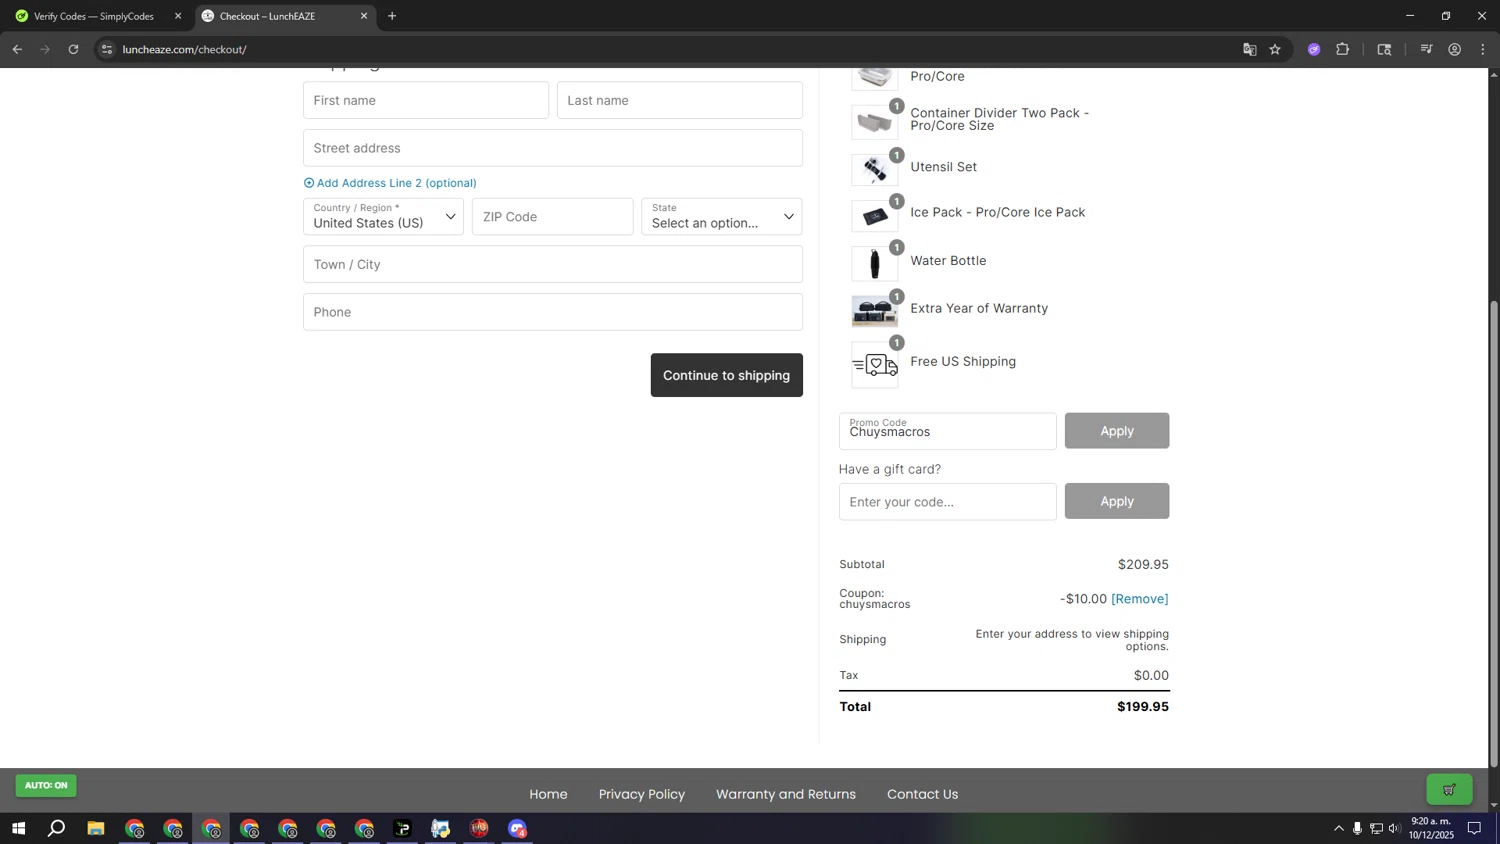Go back using browser back arrow
Viewport: 1500px width, 844px height.
point(17,49)
